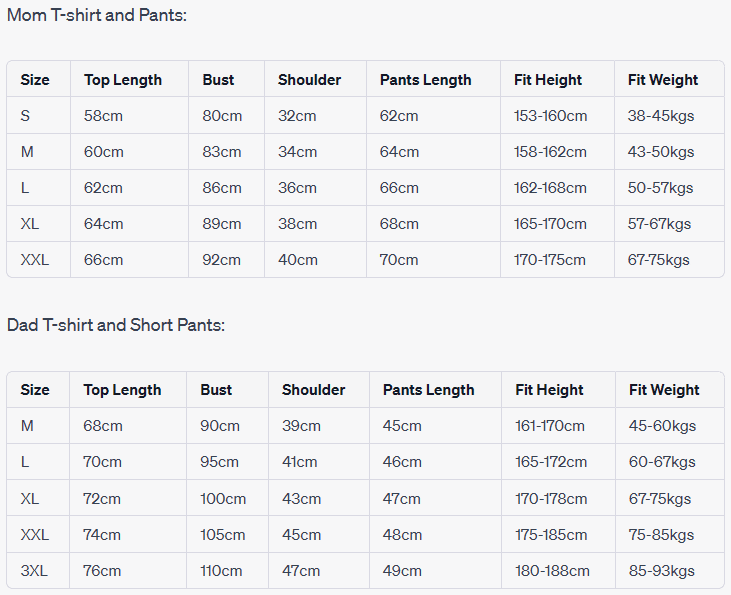This screenshot has width=731, height=595.
Task: Select the 100cm bust cell
Action: coord(224,499)
